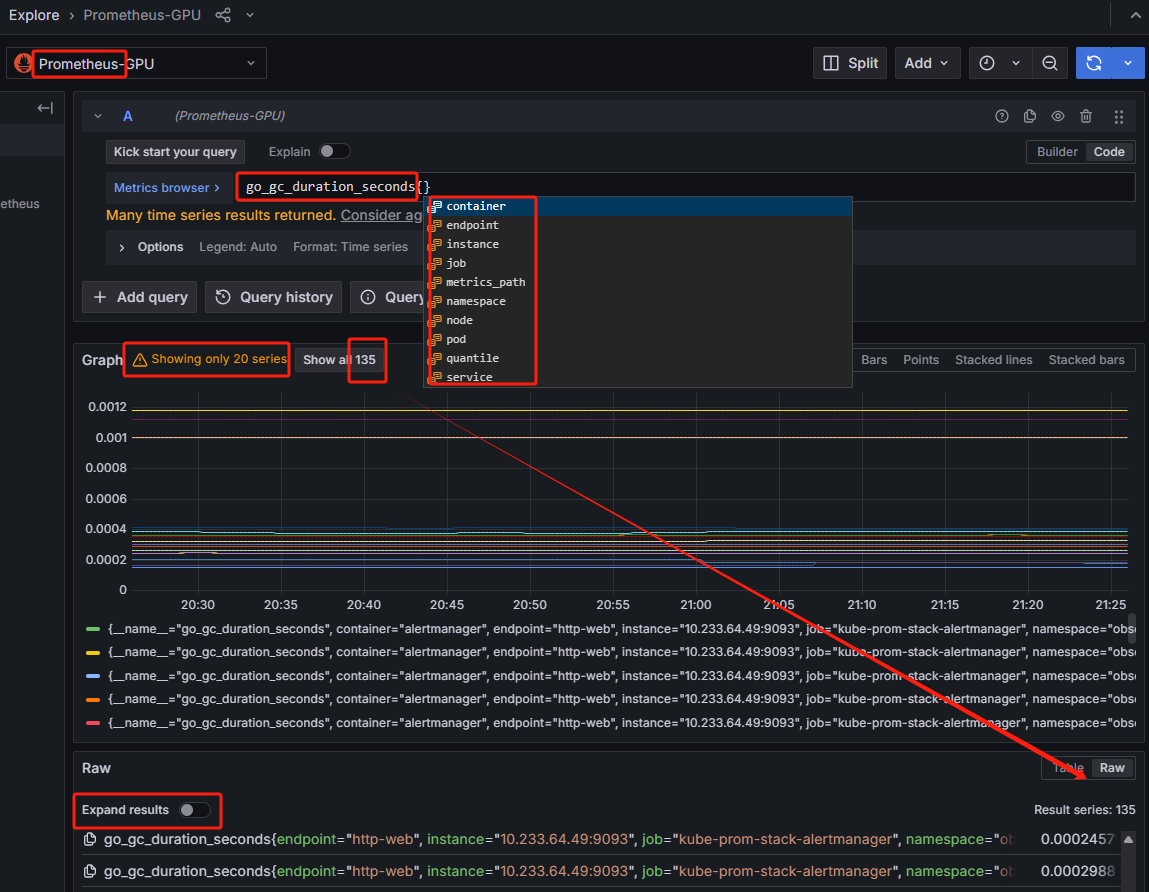Open Query history

click(x=273, y=297)
